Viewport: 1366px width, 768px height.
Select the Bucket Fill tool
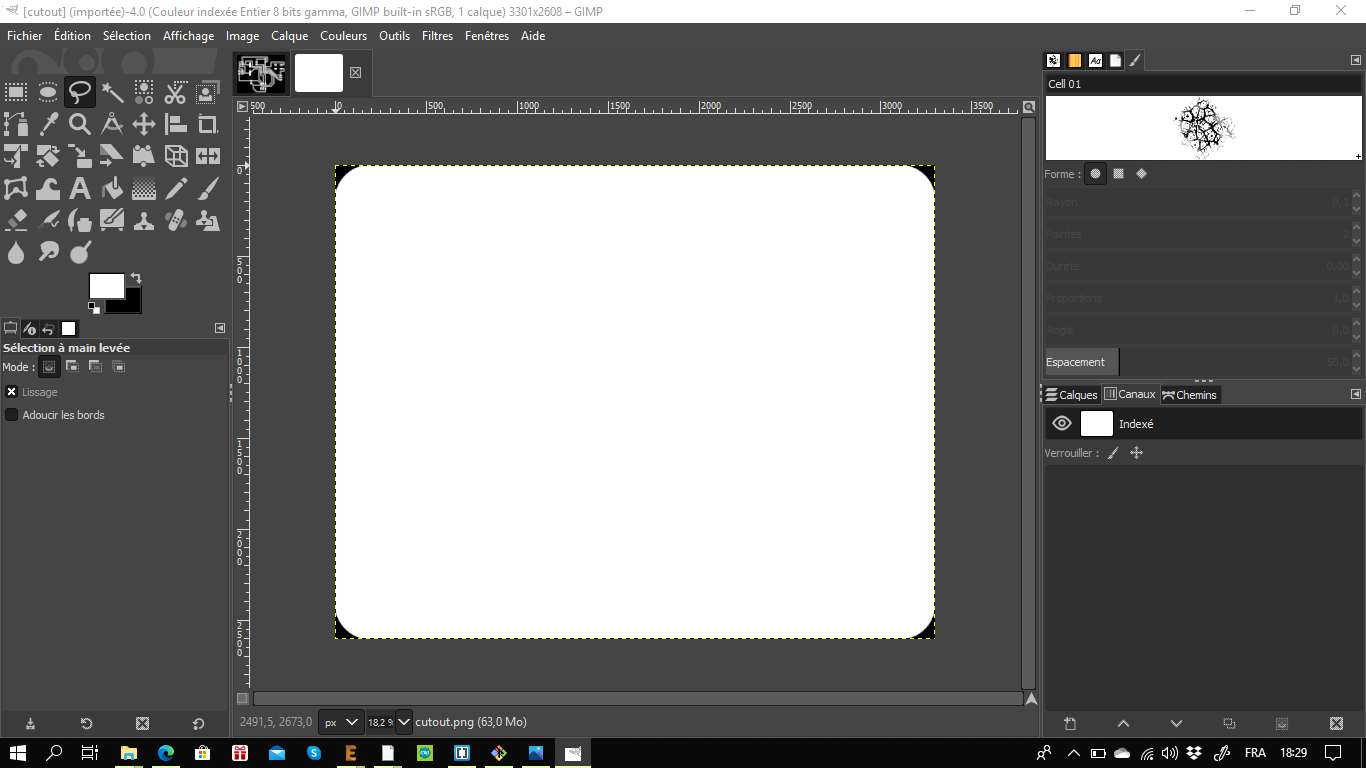pos(112,189)
